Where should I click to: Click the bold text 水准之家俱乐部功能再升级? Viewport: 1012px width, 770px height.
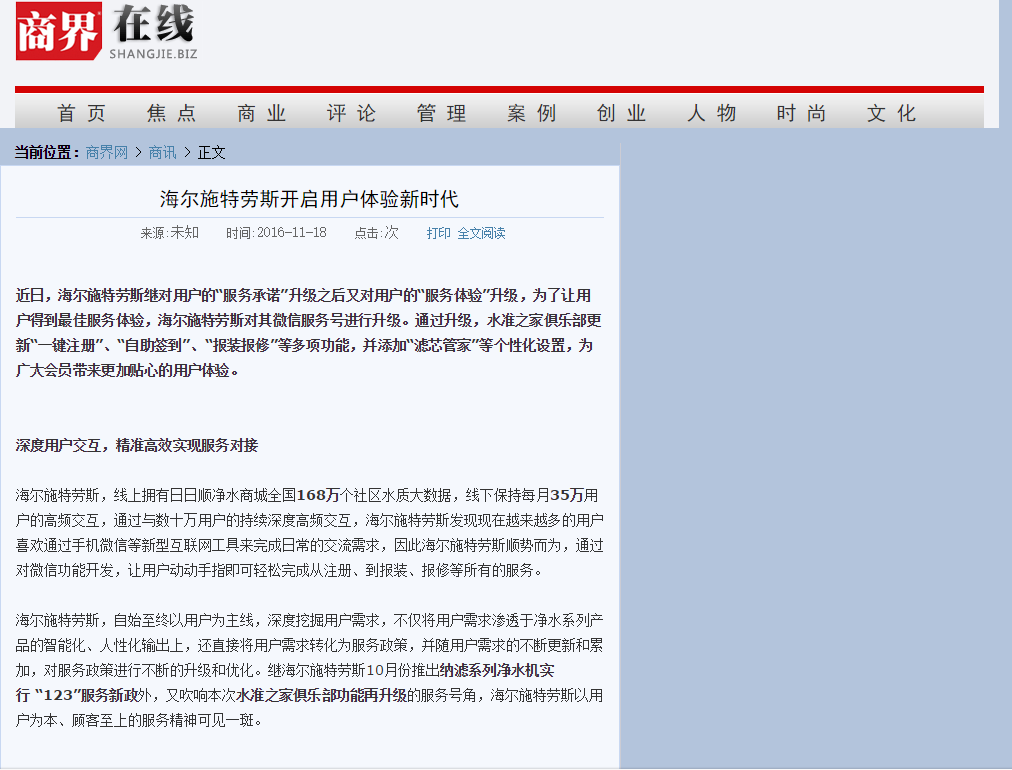321,695
